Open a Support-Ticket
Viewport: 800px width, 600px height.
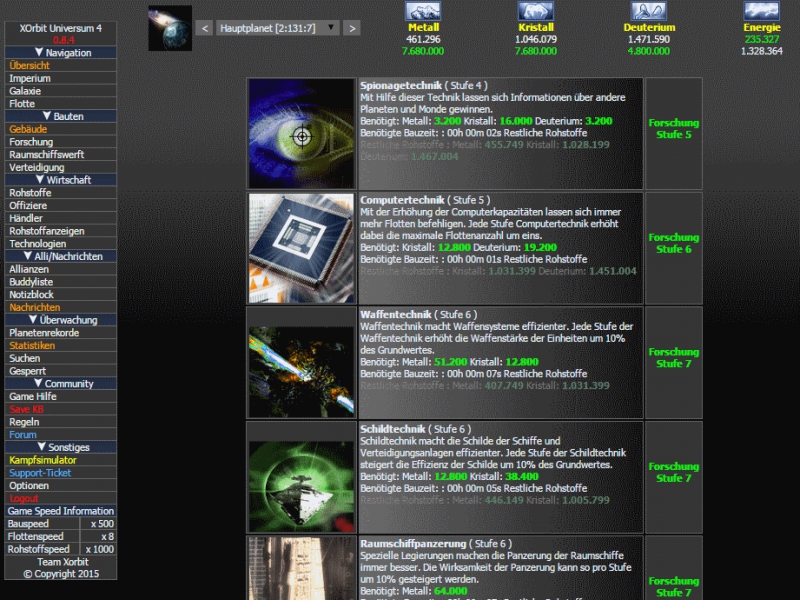40,473
